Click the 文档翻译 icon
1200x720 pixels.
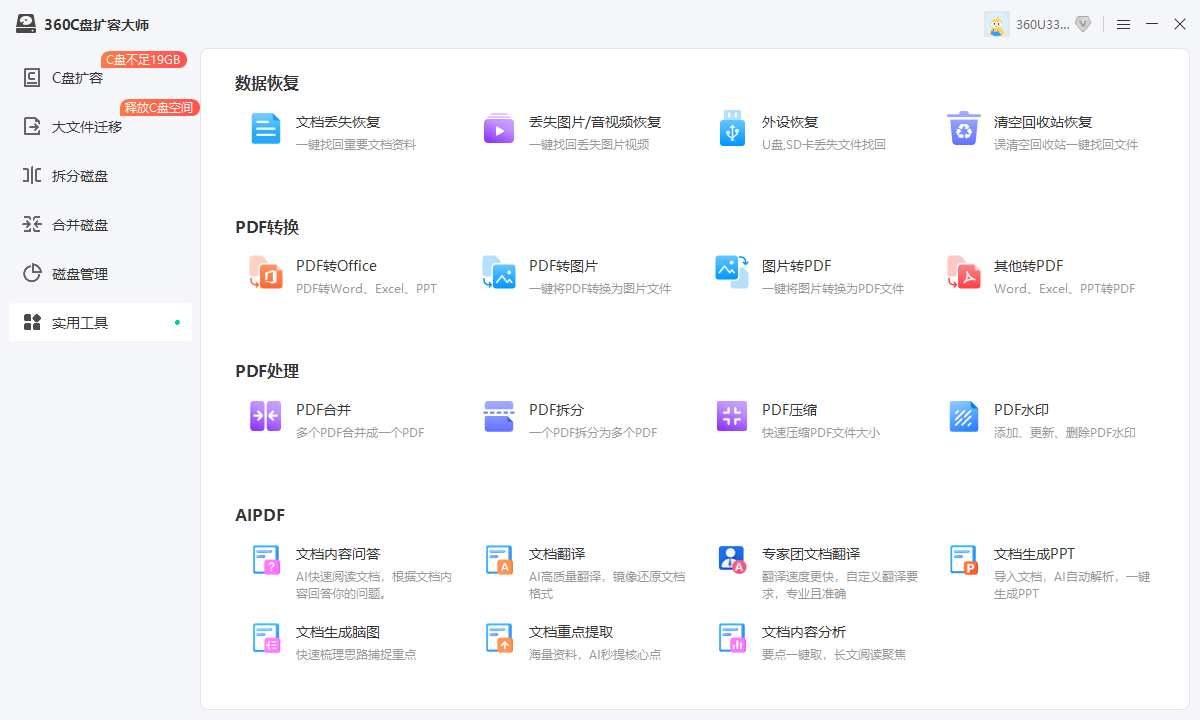[x=499, y=560]
